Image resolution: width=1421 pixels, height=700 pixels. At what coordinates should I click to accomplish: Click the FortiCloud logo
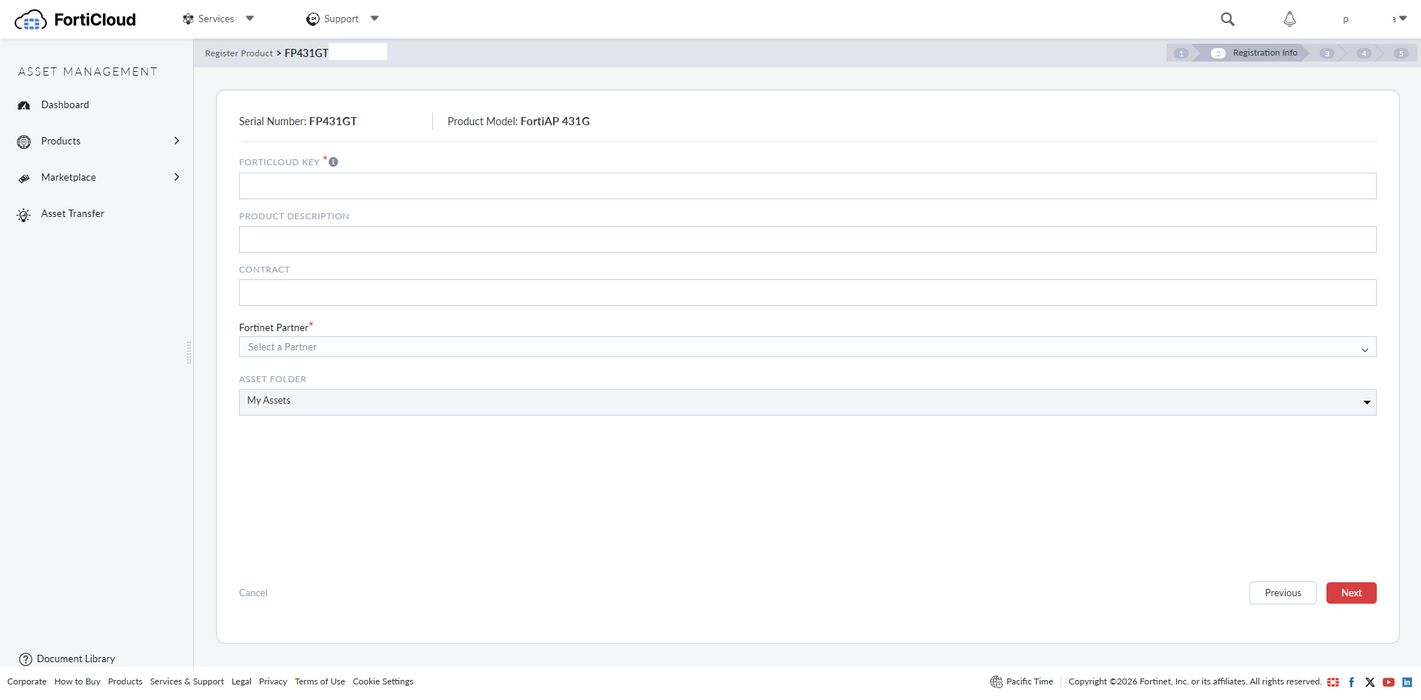(x=75, y=19)
